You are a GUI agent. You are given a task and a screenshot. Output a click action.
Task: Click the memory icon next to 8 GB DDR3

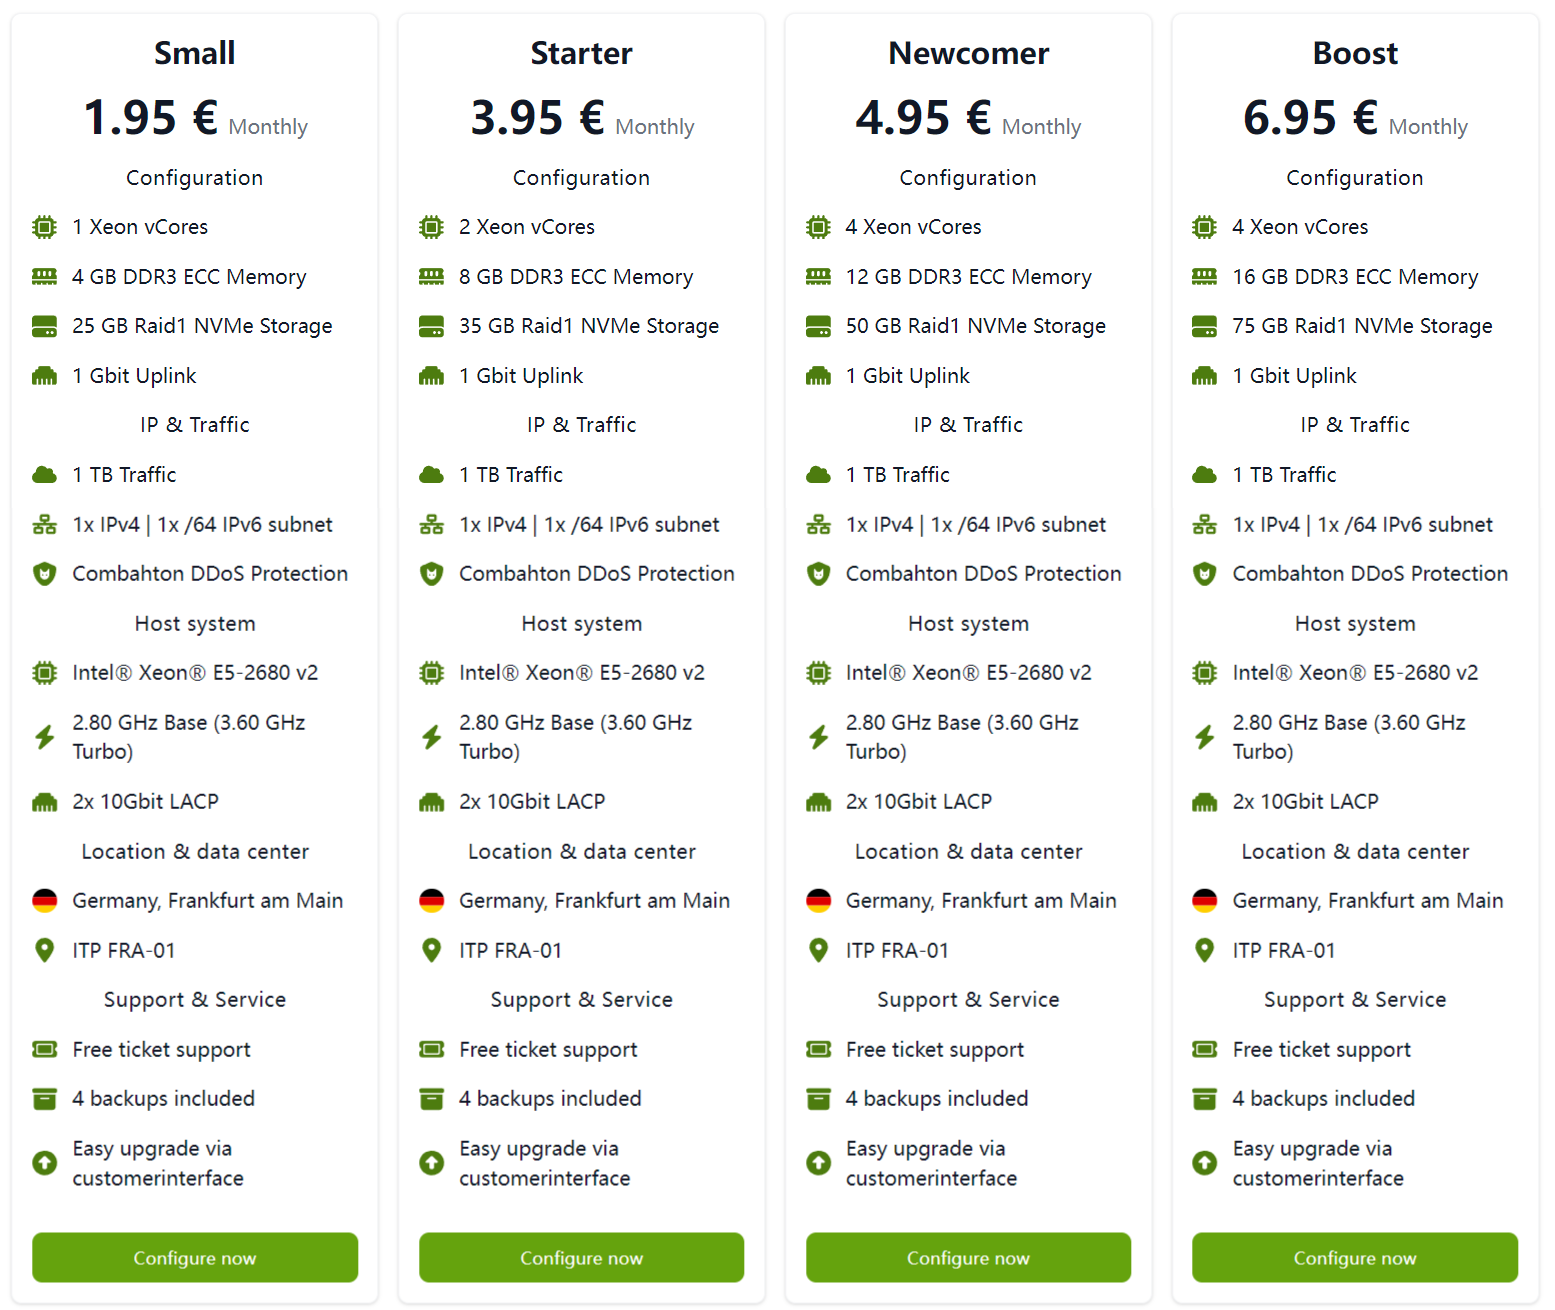coord(431,277)
